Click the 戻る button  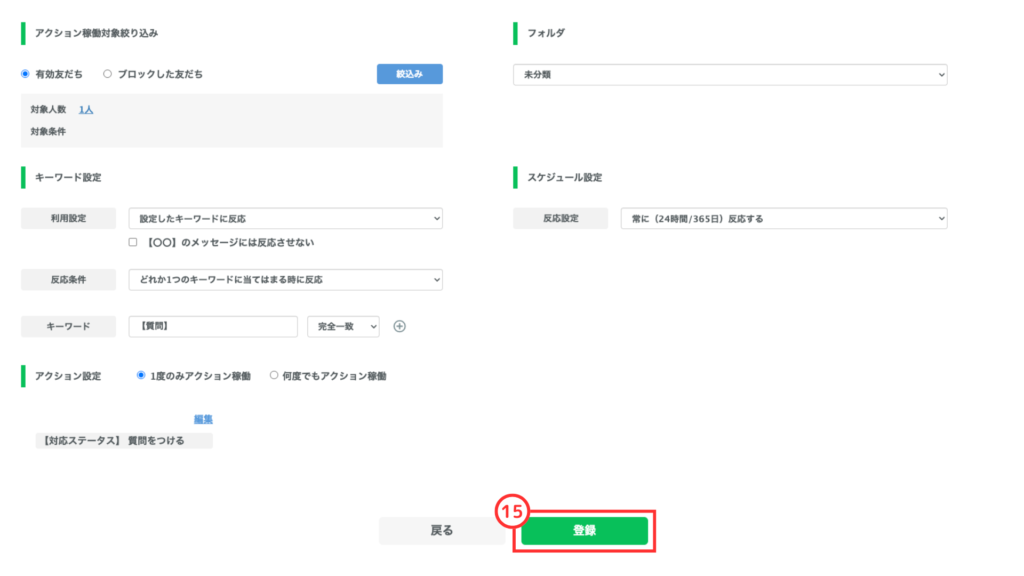(x=442, y=531)
